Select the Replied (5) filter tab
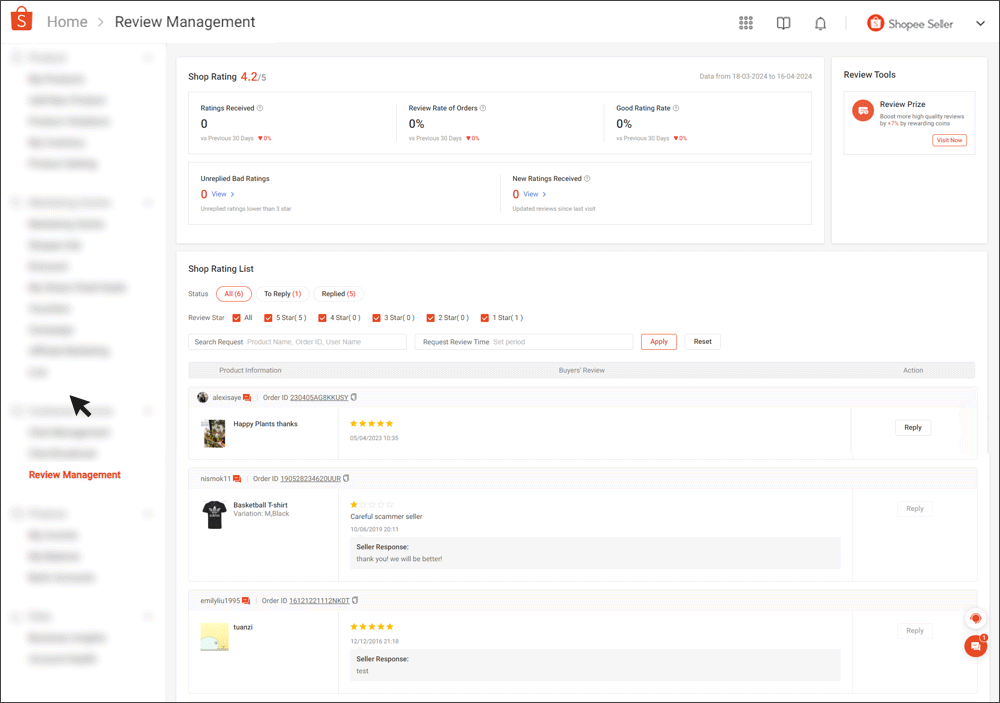The image size is (1000, 703). pyautogui.click(x=339, y=293)
